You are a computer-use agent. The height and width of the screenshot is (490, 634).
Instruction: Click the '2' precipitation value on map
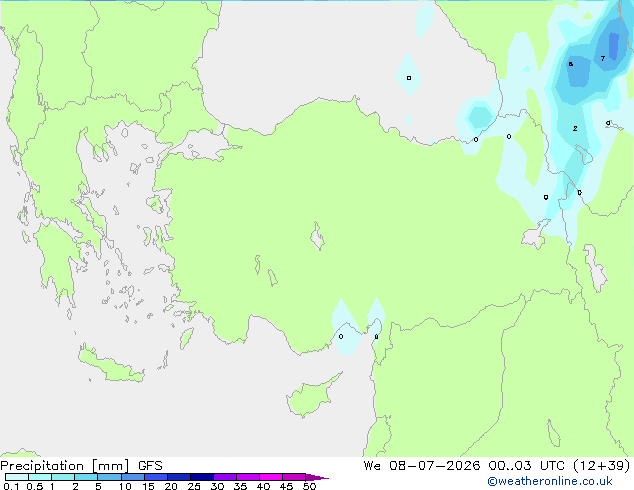pos(575,129)
